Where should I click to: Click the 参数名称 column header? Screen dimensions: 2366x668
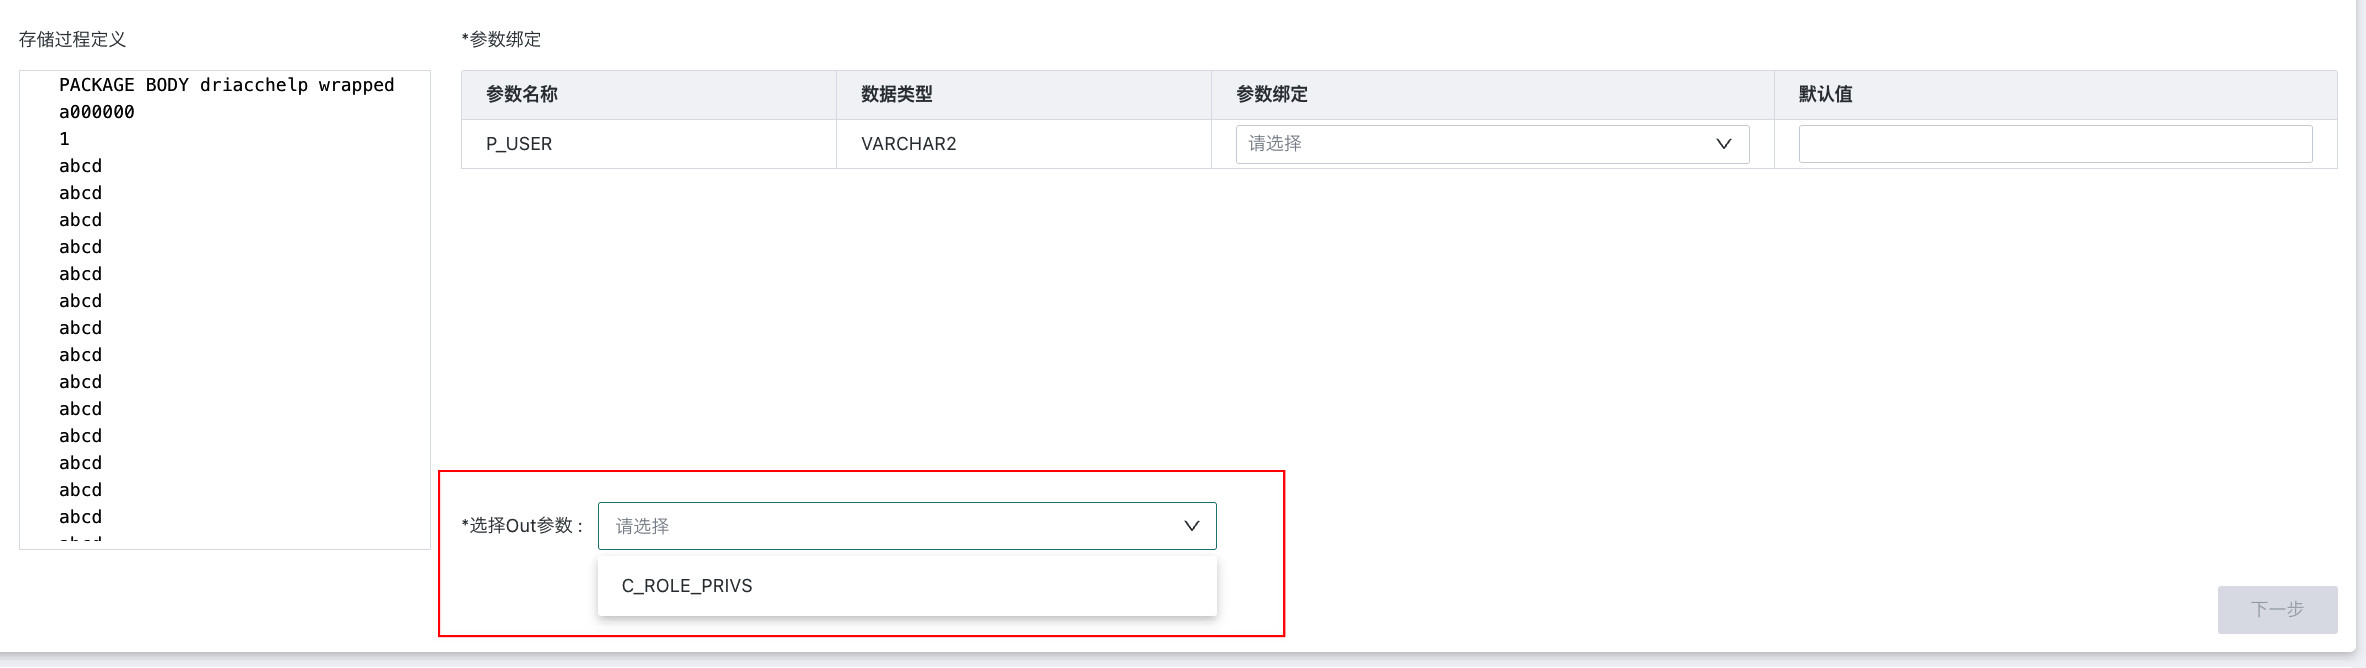coord(522,94)
